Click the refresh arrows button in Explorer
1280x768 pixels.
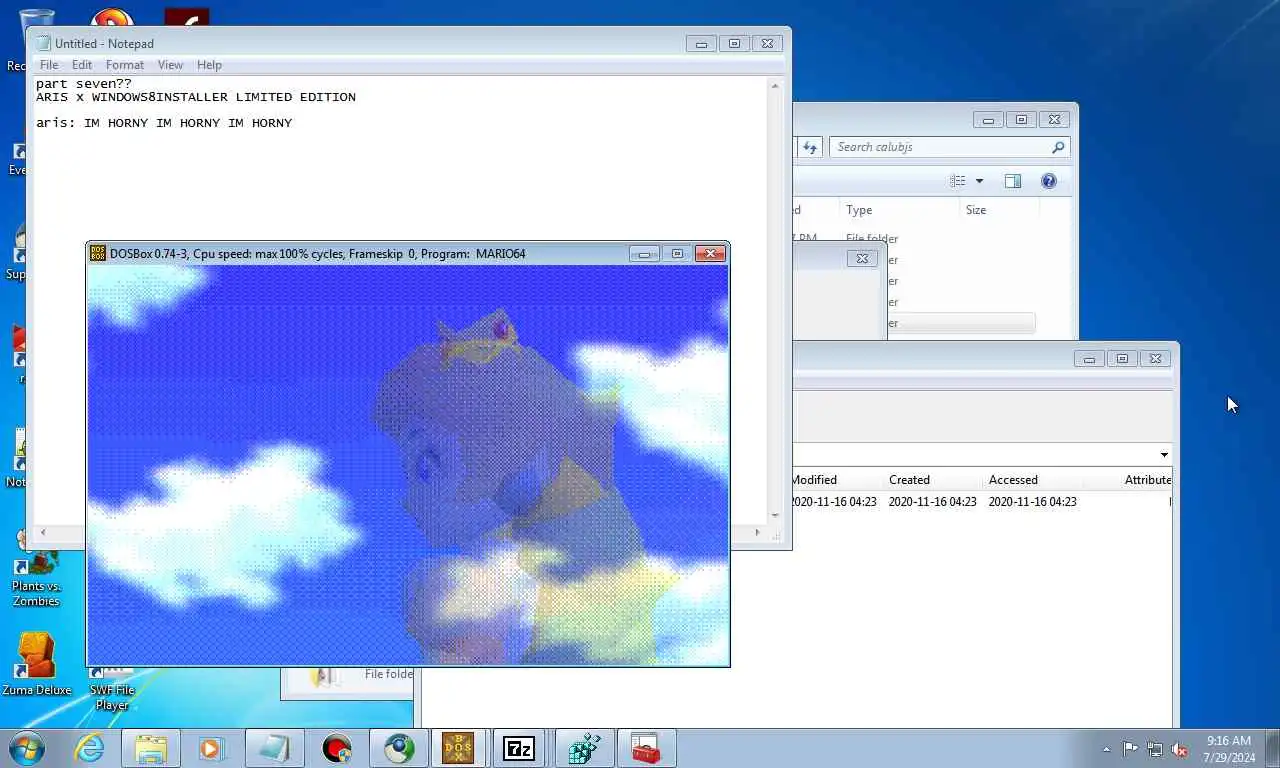coord(810,147)
